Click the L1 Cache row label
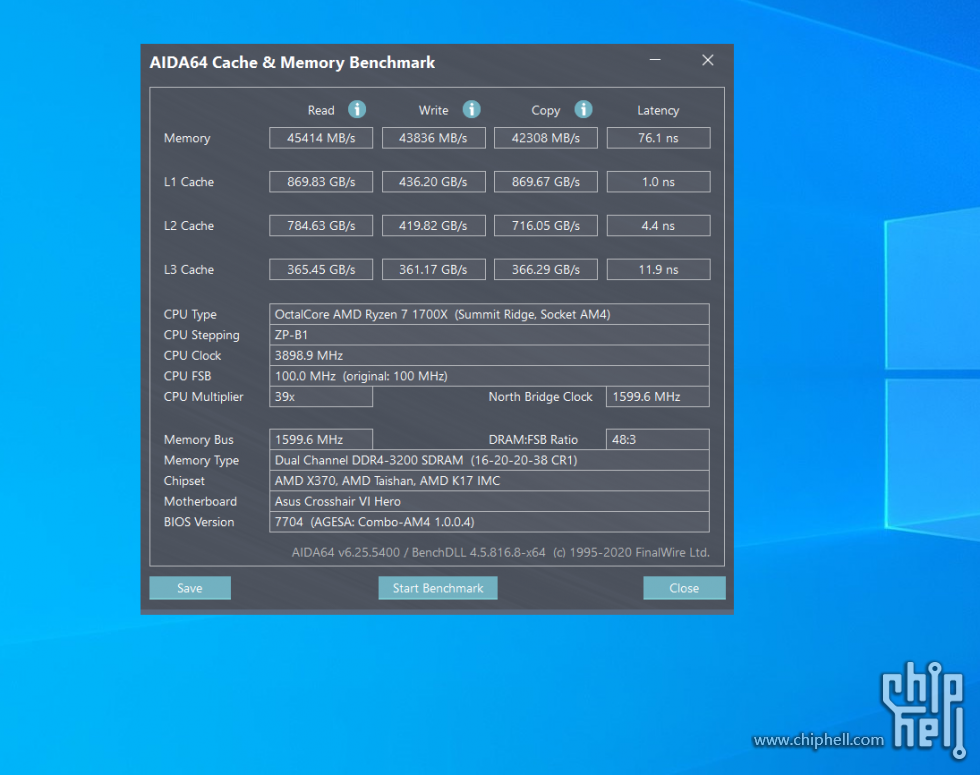This screenshot has height=775, width=980. point(189,182)
